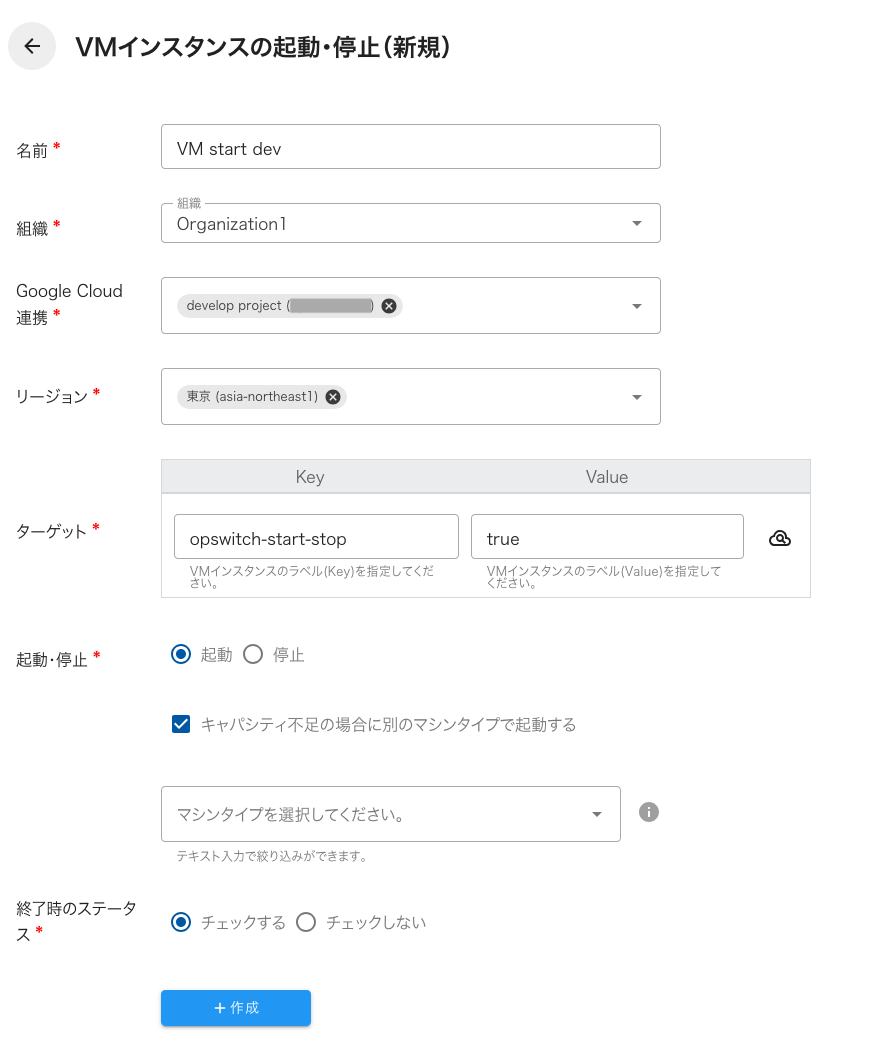Viewport: 876px width, 1042px height.
Task: Click the Key field with opswitch-start-stop
Action: coord(316,536)
